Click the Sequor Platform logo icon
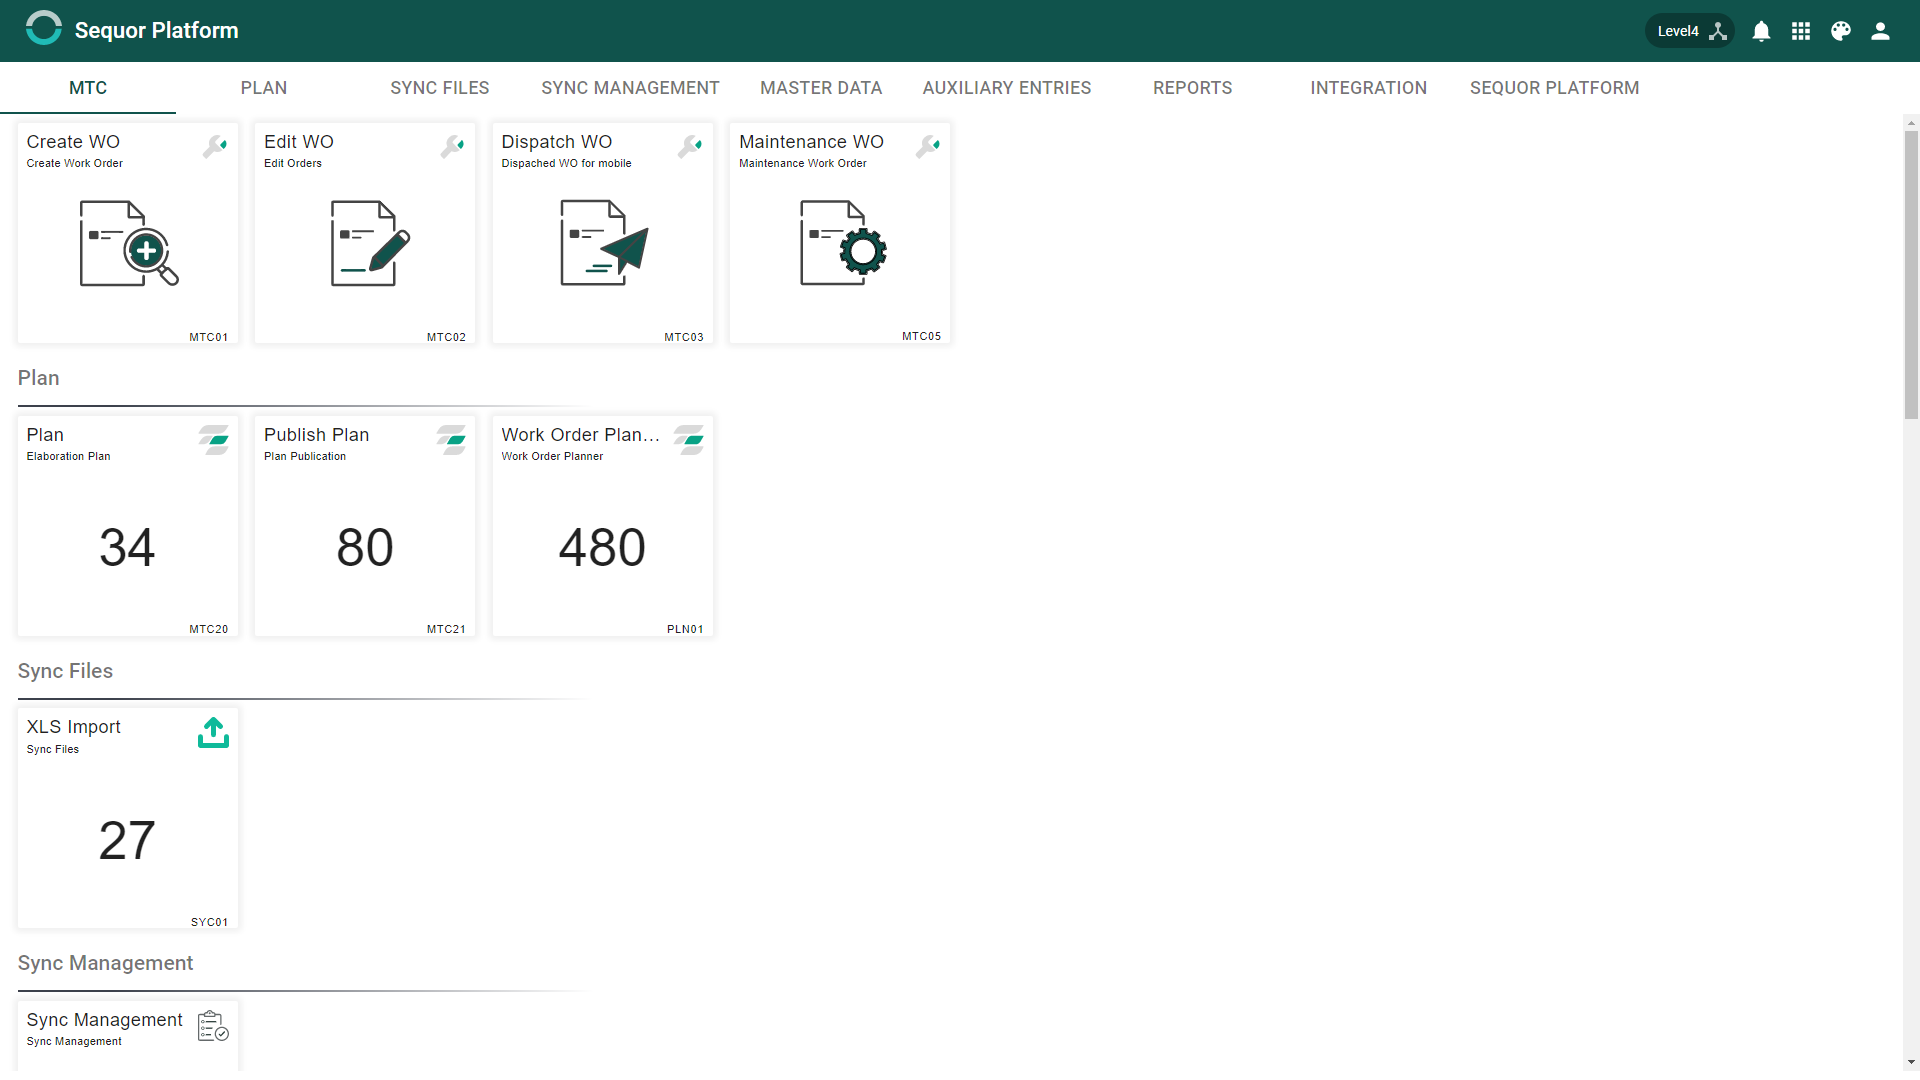 coord(44,29)
